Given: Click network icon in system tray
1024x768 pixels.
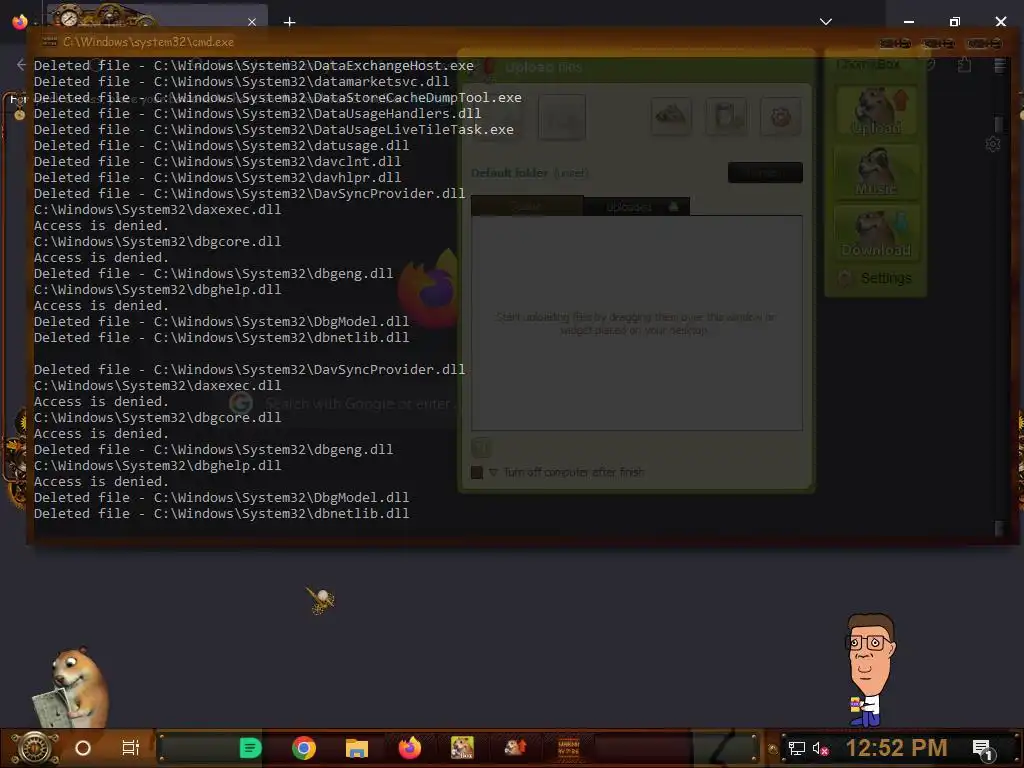Looking at the screenshot, I should point(797,748).
